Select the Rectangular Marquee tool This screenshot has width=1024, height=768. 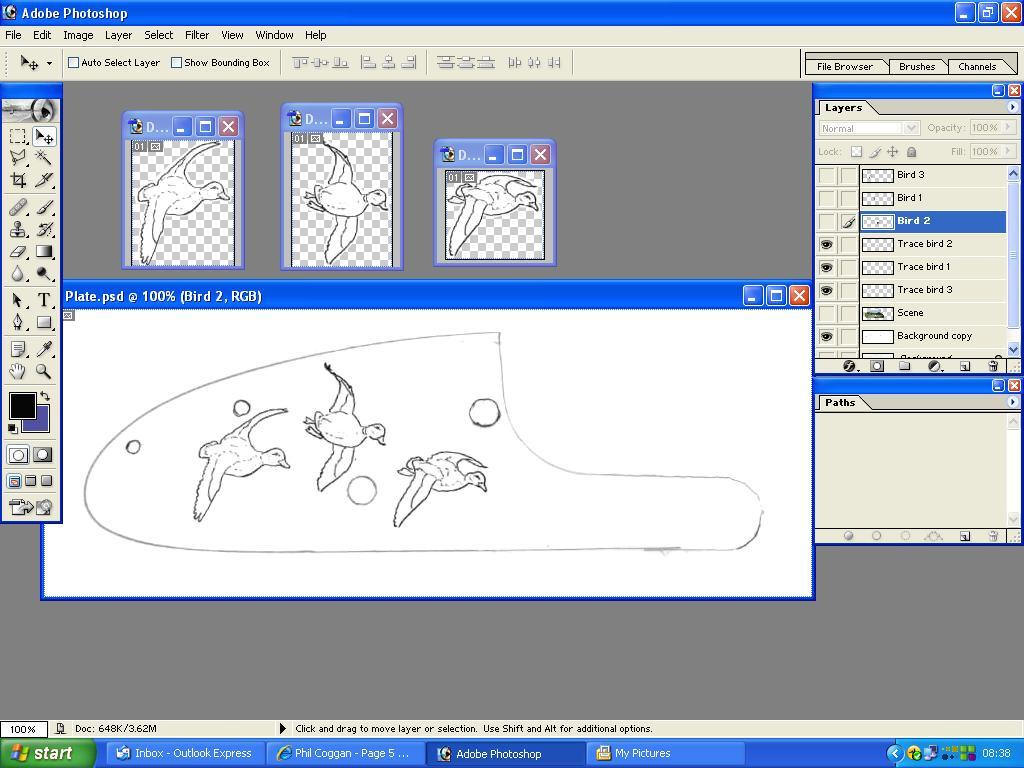pos(18,136)
